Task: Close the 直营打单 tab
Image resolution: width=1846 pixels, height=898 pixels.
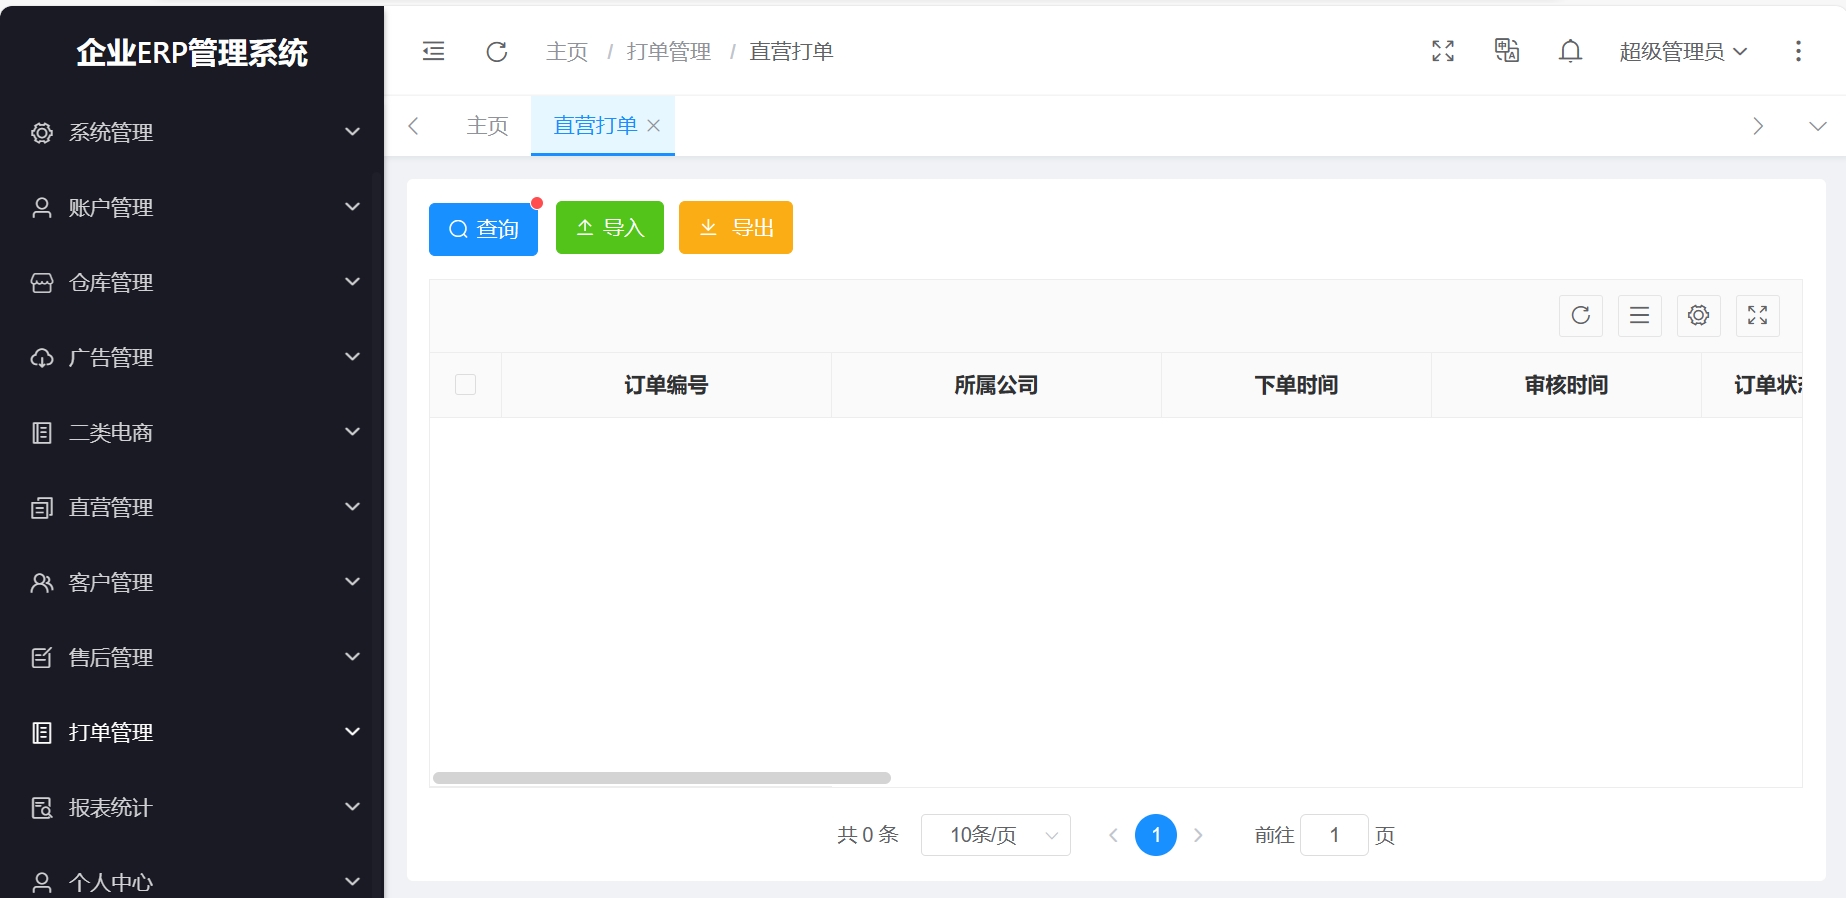Action: (653, 126)
